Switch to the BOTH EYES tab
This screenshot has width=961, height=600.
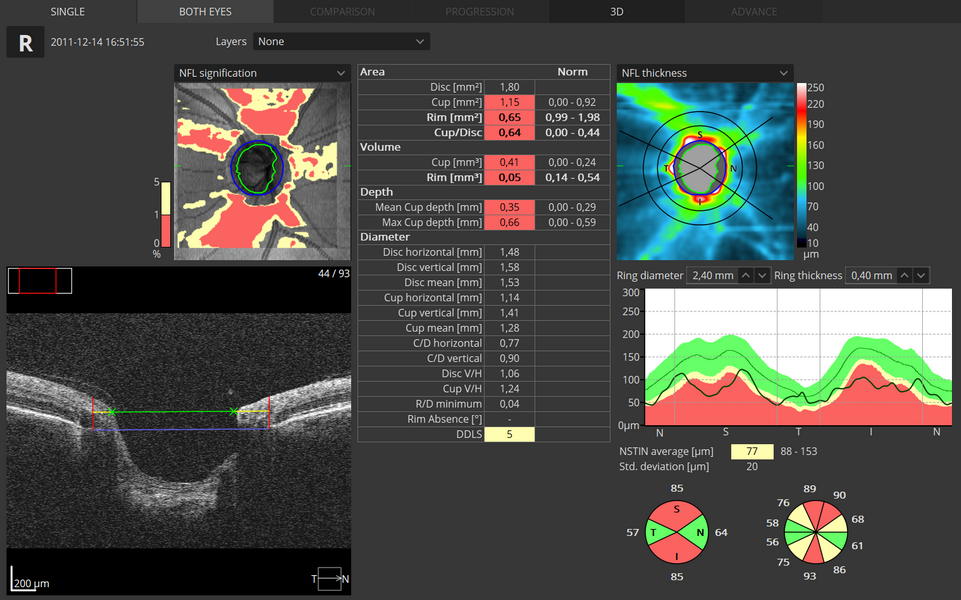(x=205, y=12)
